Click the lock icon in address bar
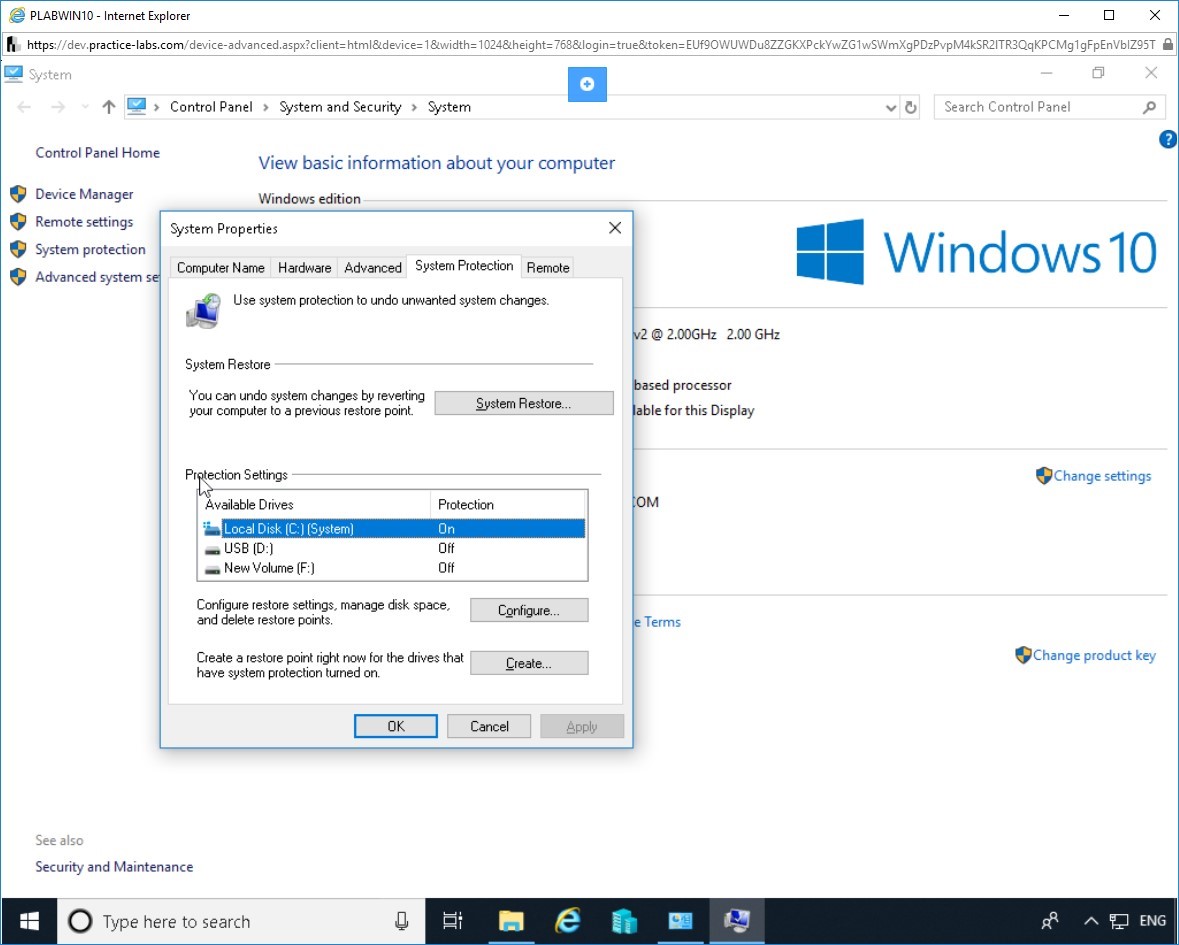This screenshot has width=1179, height=945. tap(1167, 45)
